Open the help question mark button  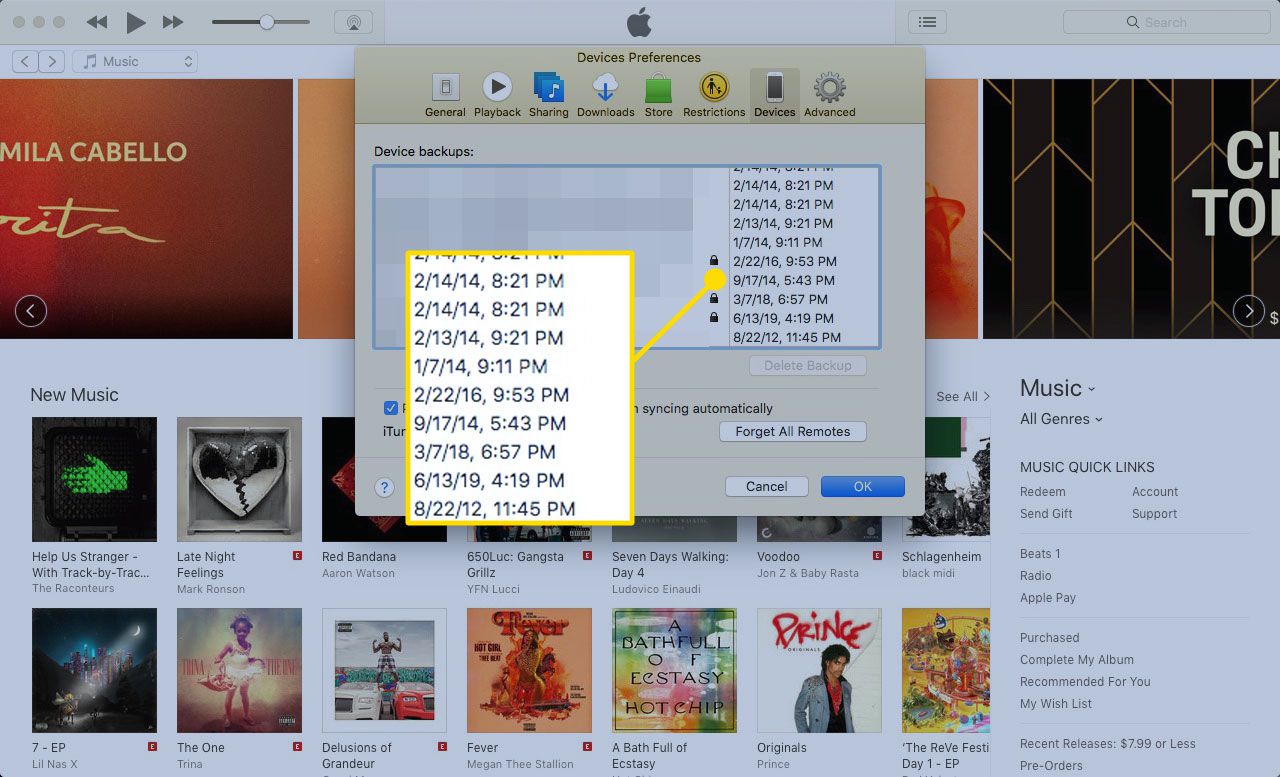pyautogui.click(x=385, y=487)
